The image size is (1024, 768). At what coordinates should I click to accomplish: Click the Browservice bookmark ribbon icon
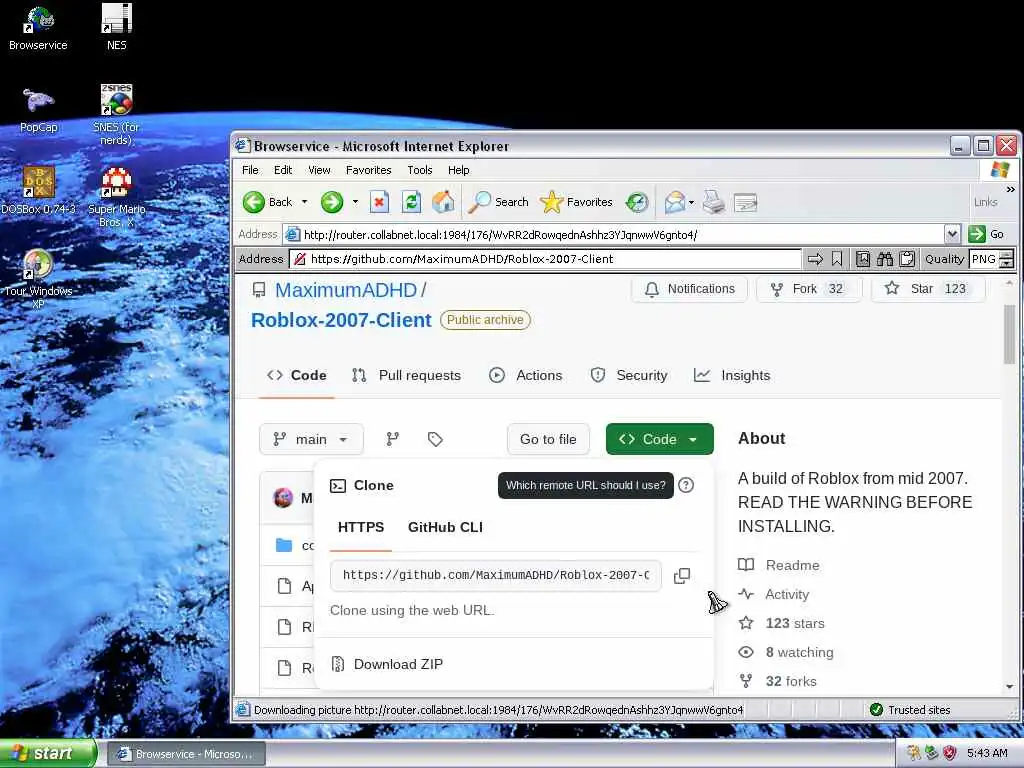point(837,259)
